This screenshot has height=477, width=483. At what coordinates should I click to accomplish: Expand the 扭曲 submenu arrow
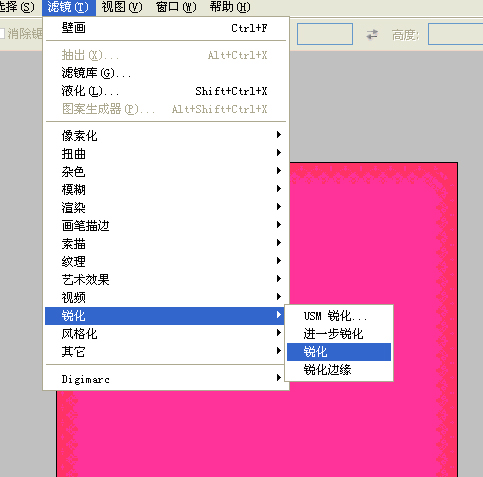279,153
